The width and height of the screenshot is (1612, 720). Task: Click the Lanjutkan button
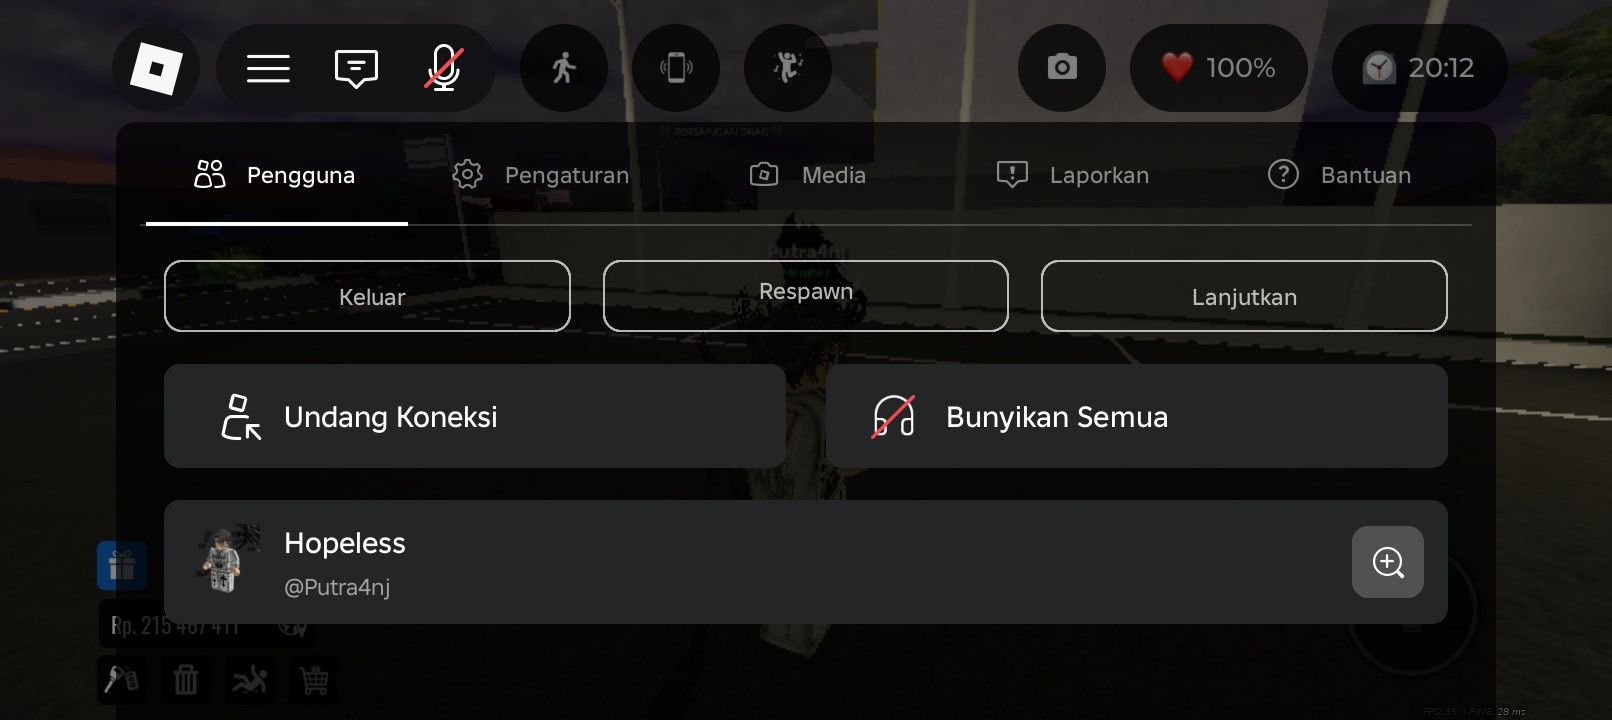point(1244,296)
